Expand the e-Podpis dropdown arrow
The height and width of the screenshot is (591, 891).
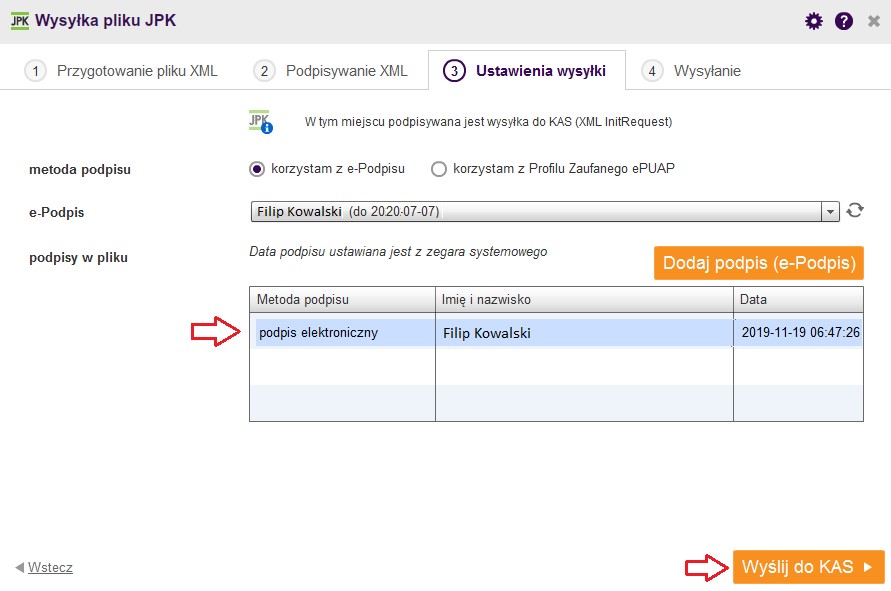[x=830, y=212]
